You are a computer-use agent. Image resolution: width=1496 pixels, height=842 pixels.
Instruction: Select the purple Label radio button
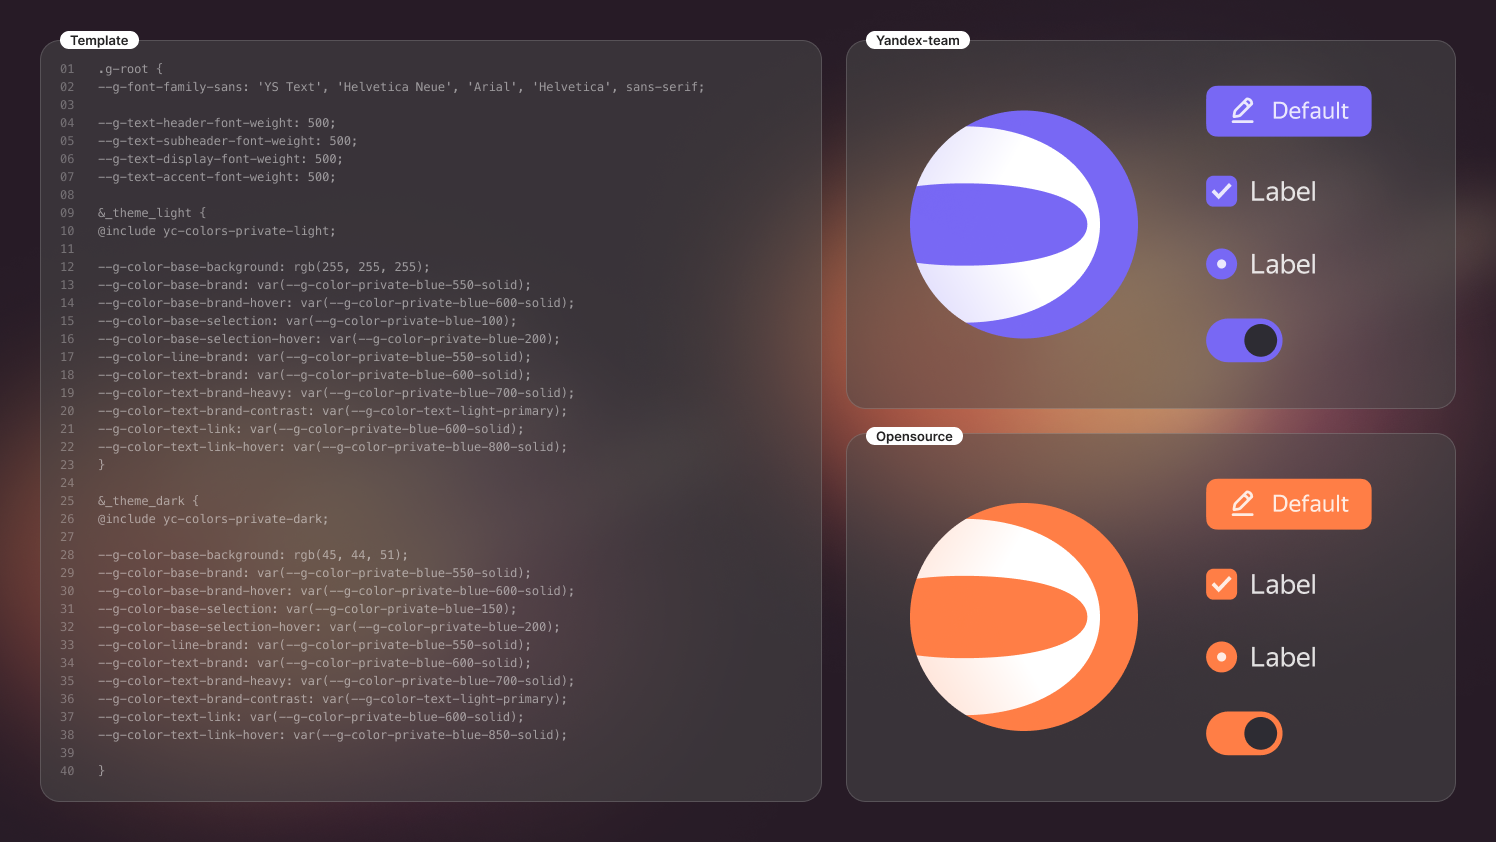[1222, 264]
